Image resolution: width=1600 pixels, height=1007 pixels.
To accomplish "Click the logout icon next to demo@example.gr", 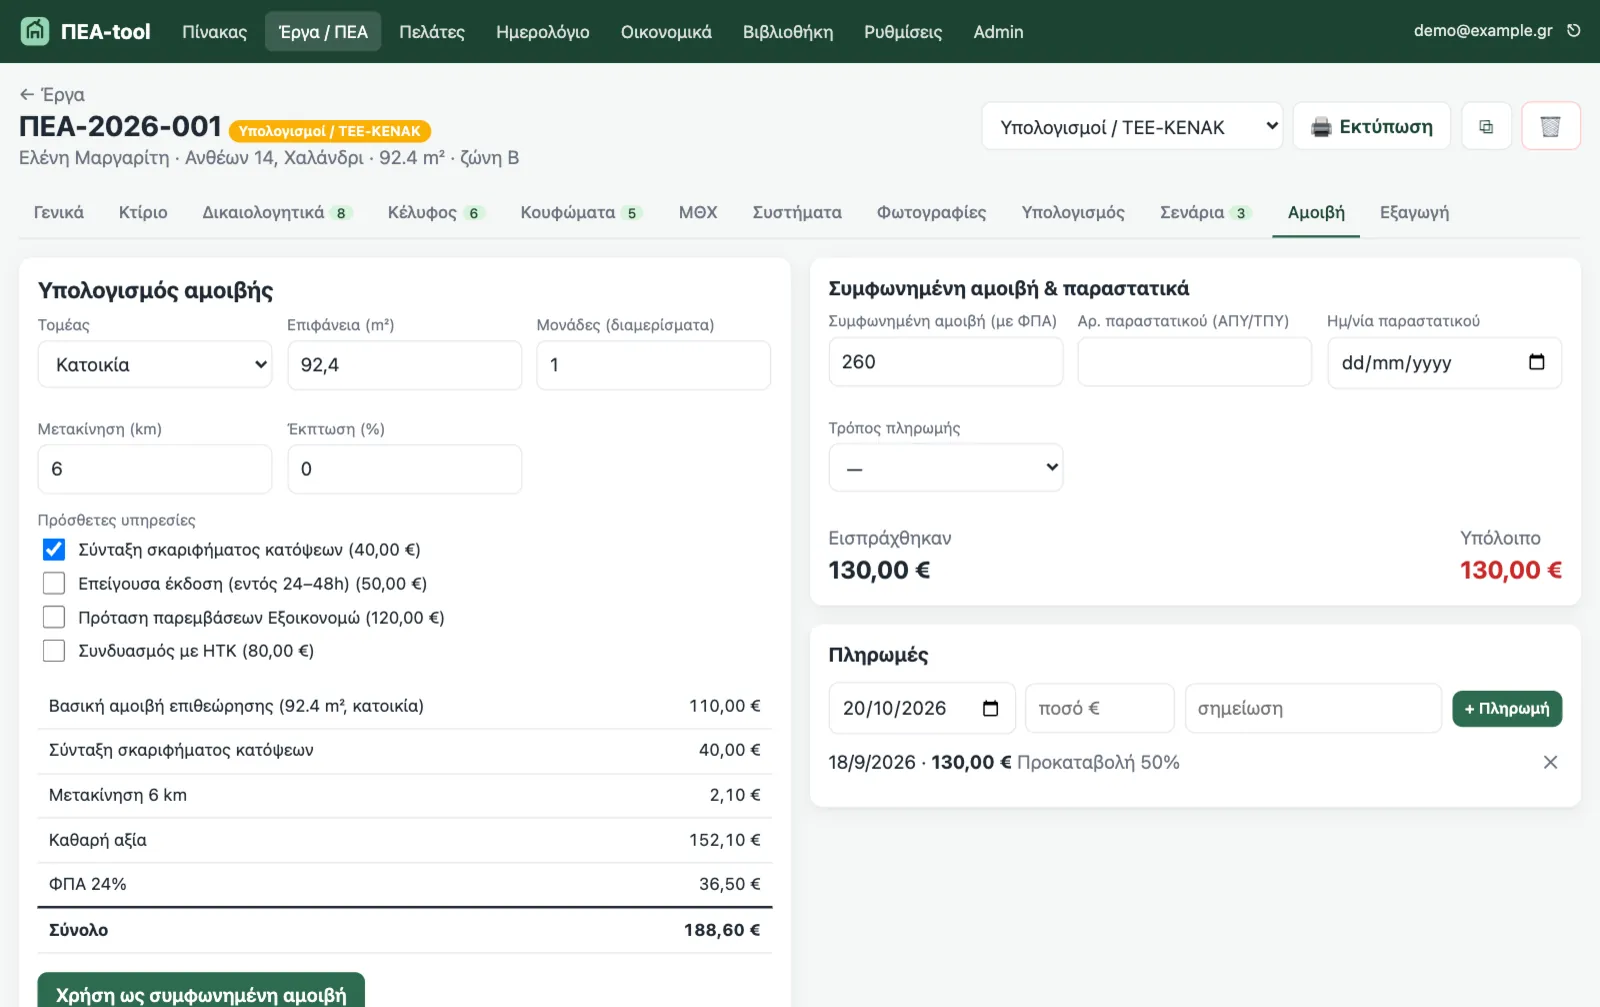I will pyautogui.click(x=1574, y=31).
